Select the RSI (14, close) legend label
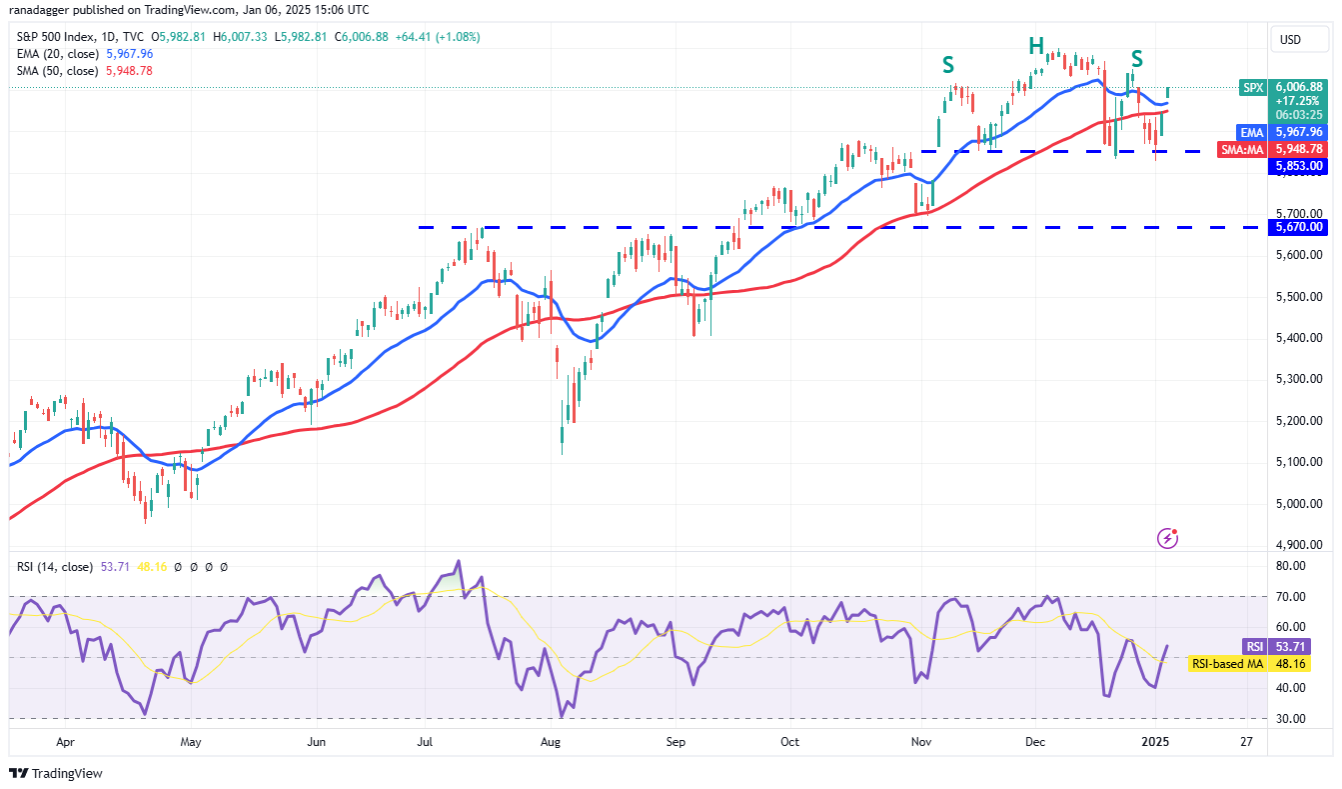Viewport: 1342px width, 789px height. pos(57,567)
